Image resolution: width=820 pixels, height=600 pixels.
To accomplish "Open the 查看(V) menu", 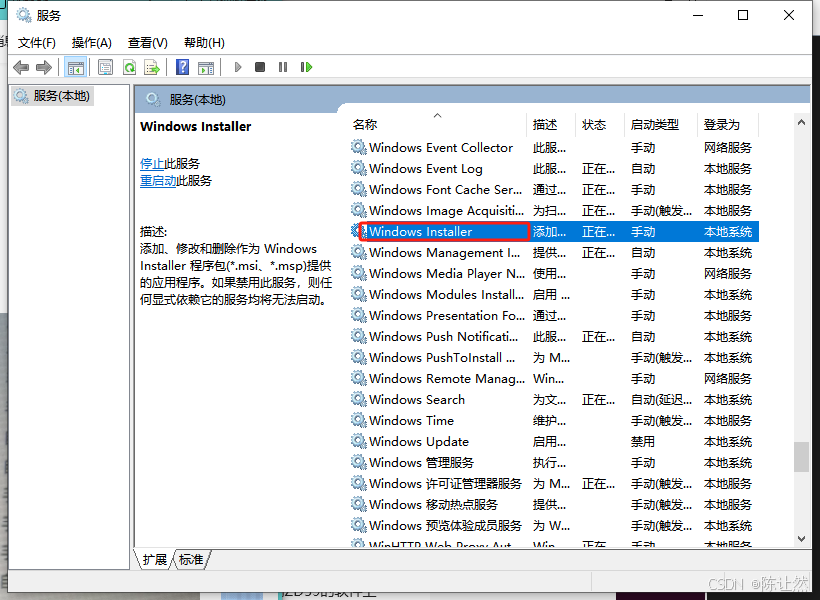I will [x=147, y=43].
